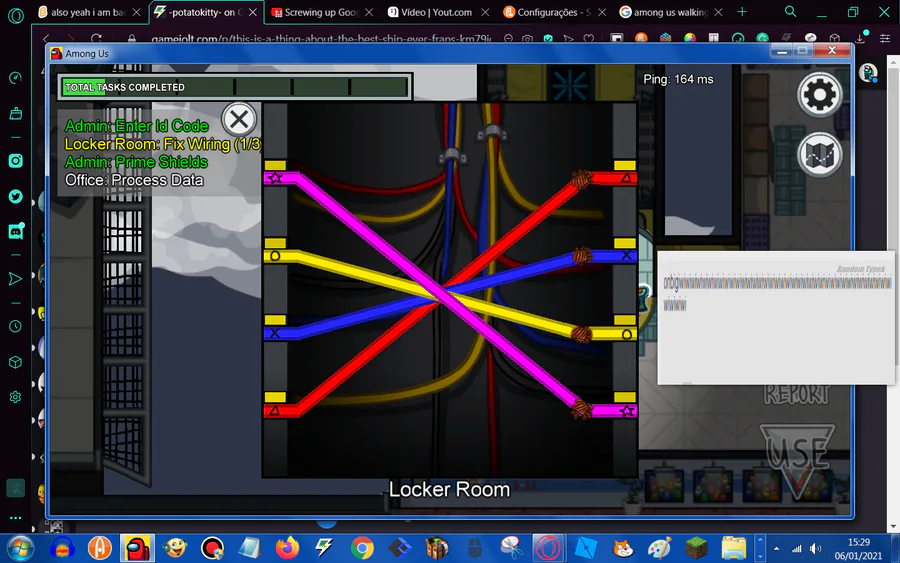Image resolution: width=900 pixels, height=563 pixels.
Task: Open Snipping Tool from the taskbar
Action: [511, 549]
